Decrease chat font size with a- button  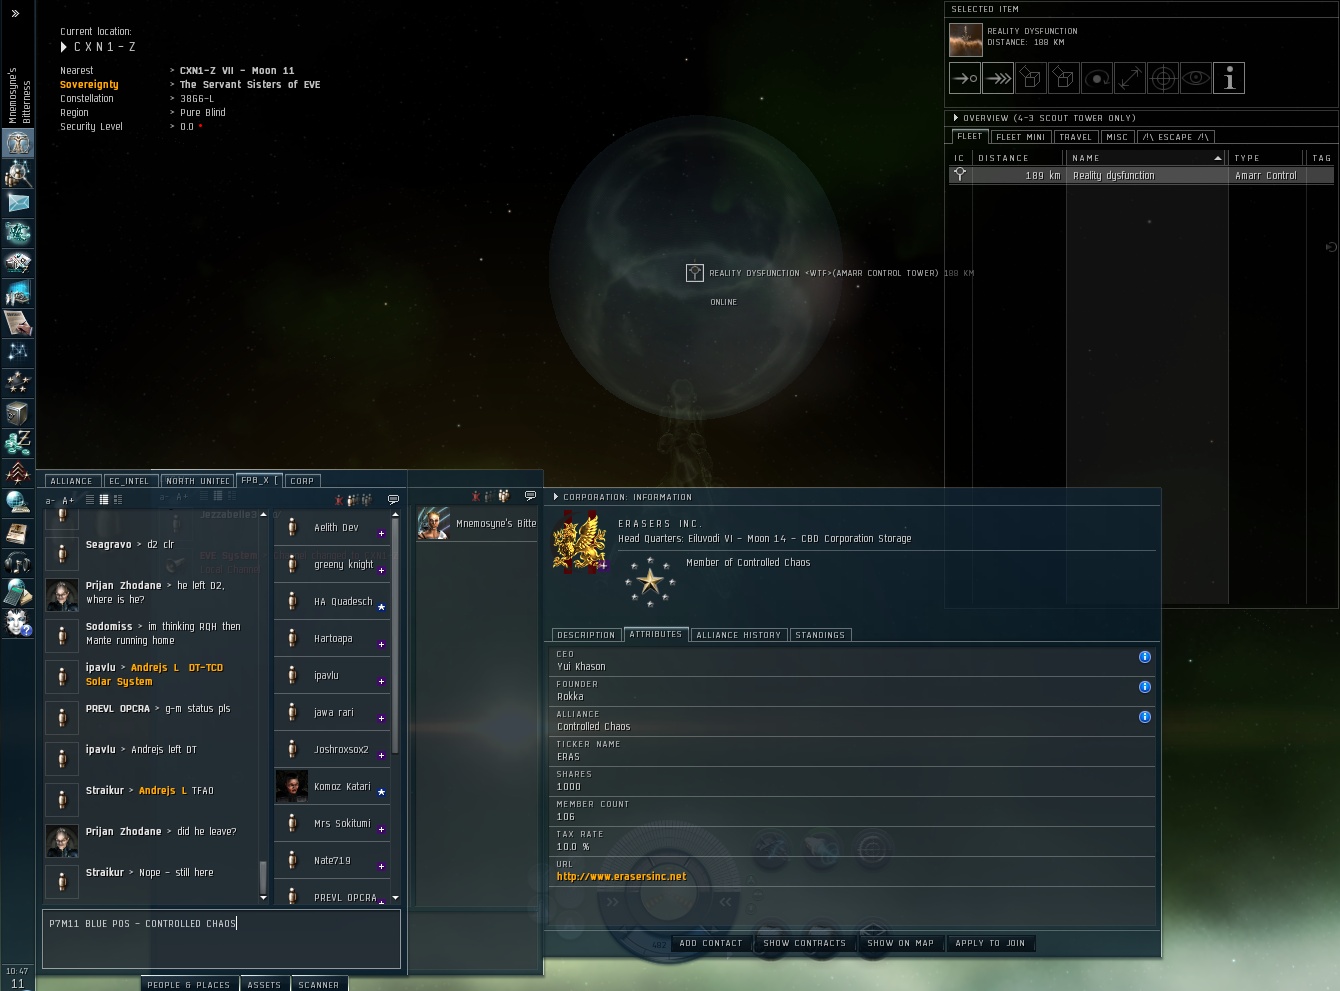[x=50, y=500]
